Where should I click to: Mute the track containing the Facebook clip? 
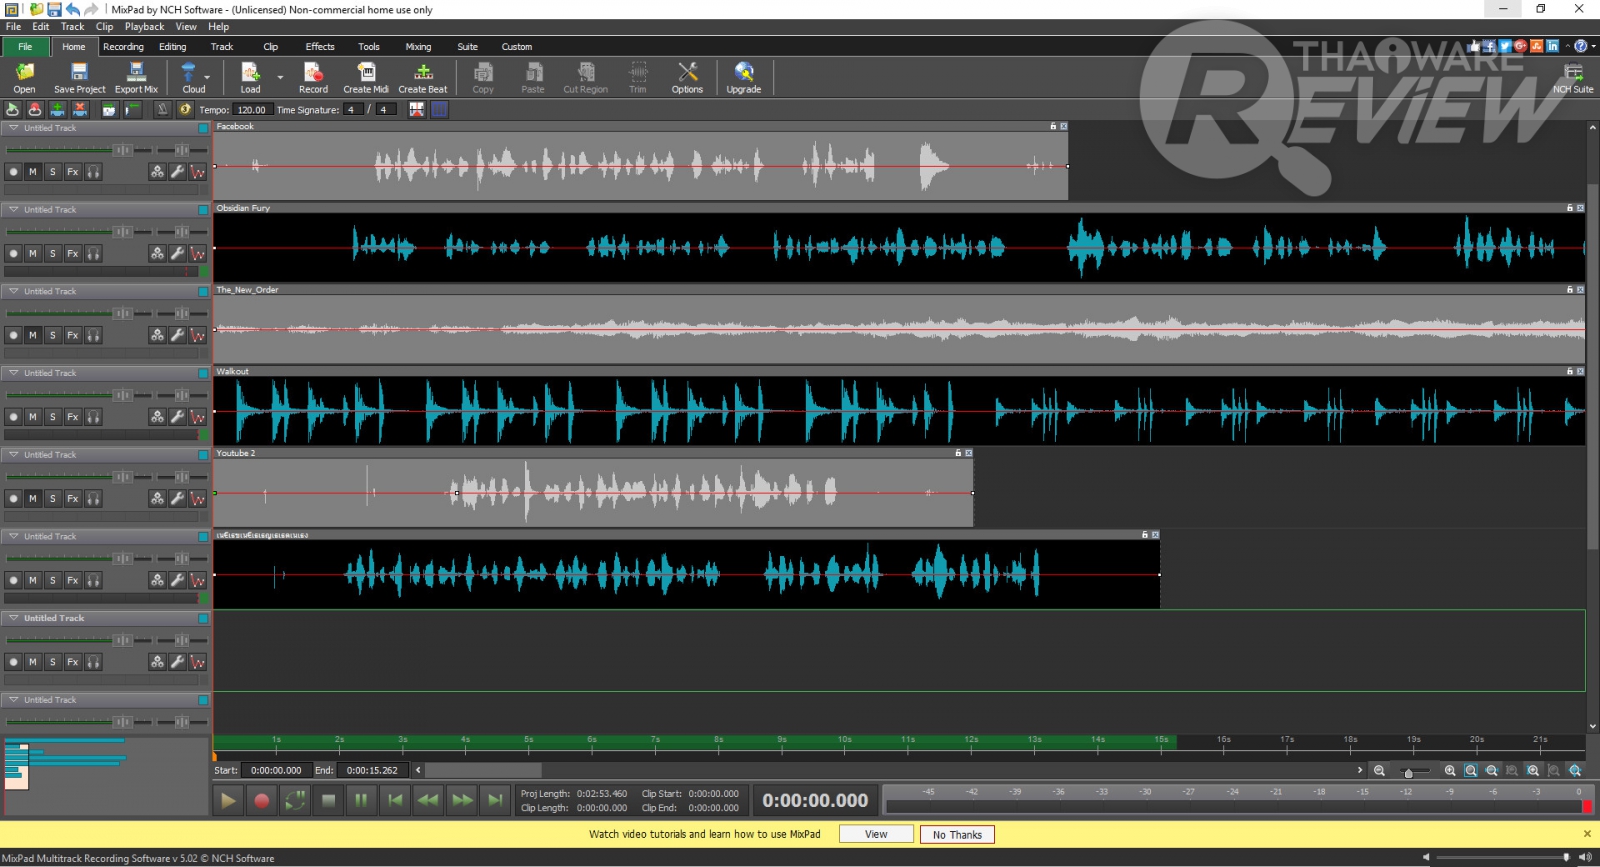(33, 172)
